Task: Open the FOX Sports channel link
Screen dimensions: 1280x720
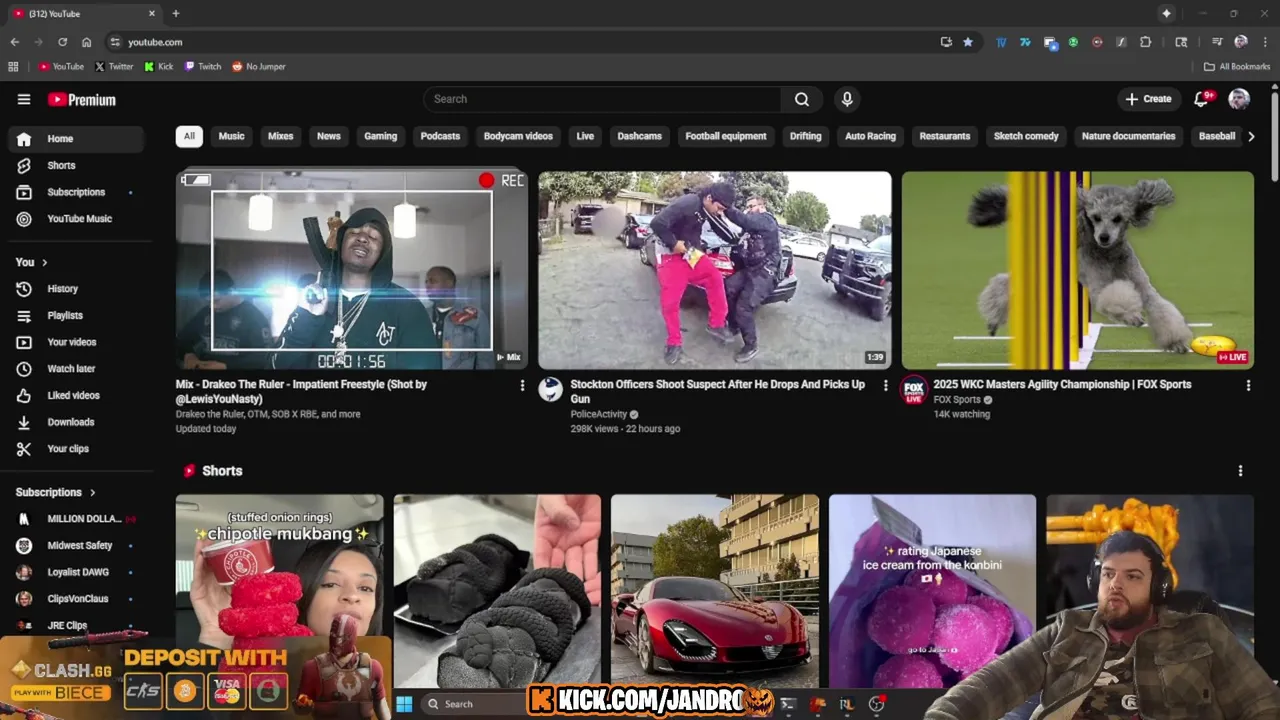Action: (957, 400)
